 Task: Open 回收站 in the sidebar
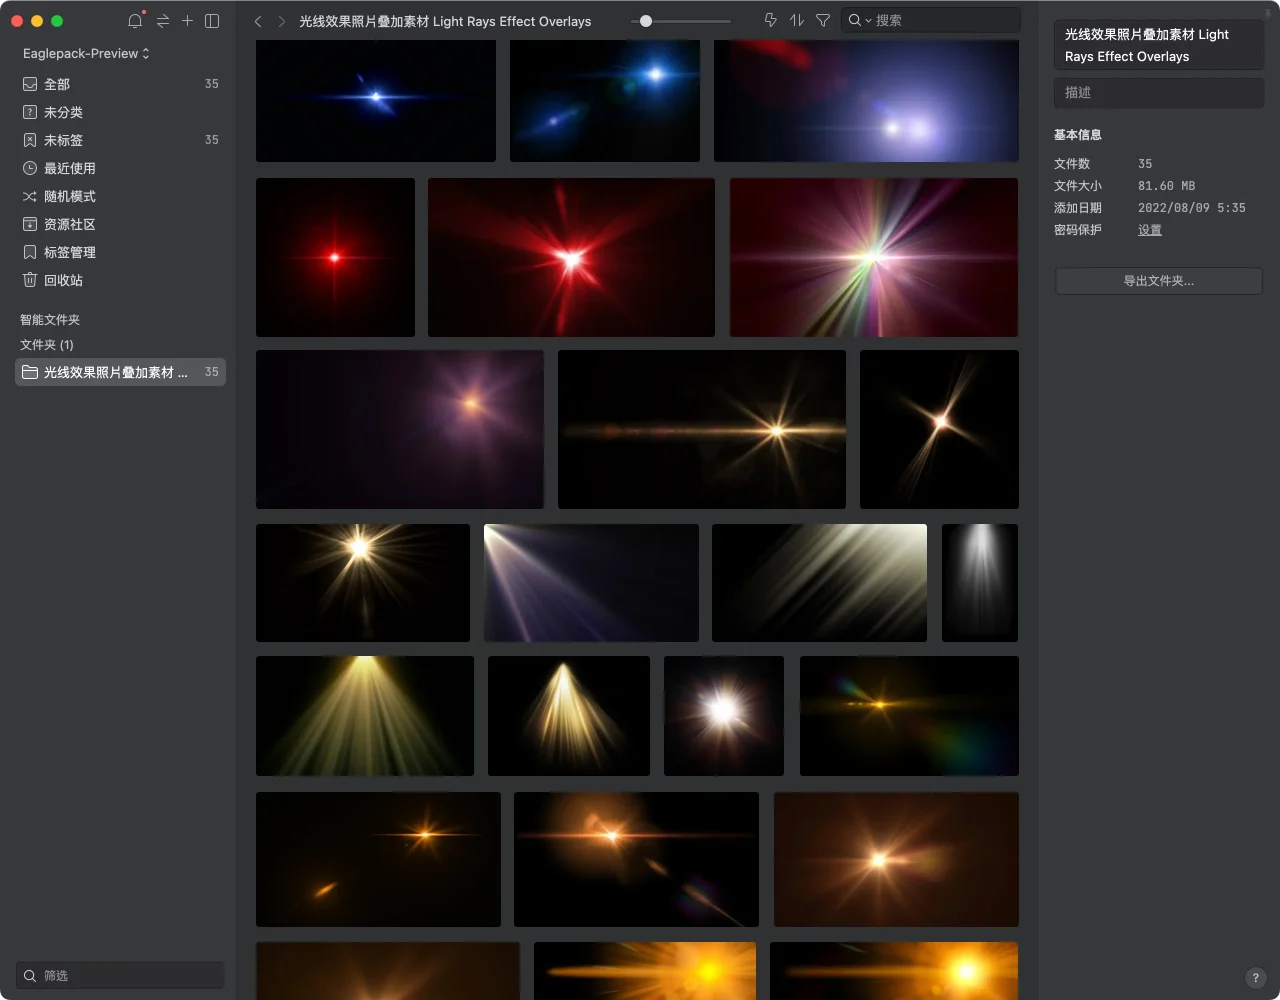63,280
